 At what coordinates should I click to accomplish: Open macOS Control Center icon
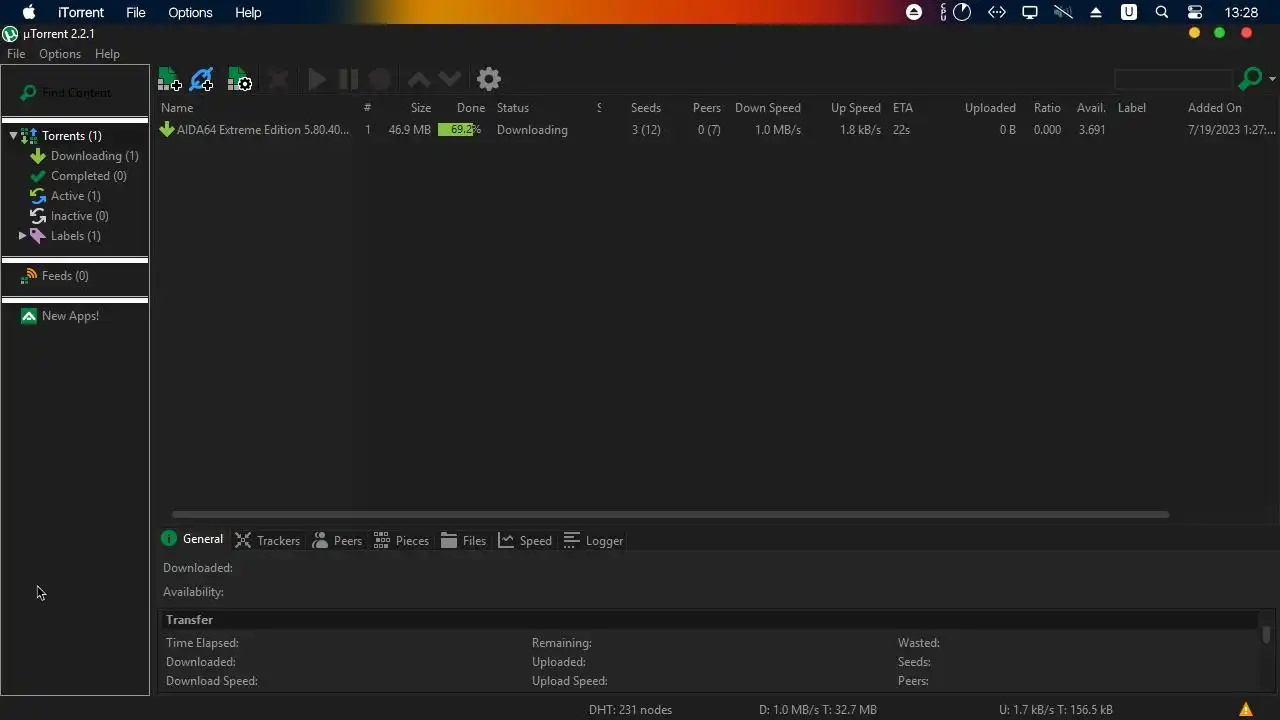(1195, 12)
